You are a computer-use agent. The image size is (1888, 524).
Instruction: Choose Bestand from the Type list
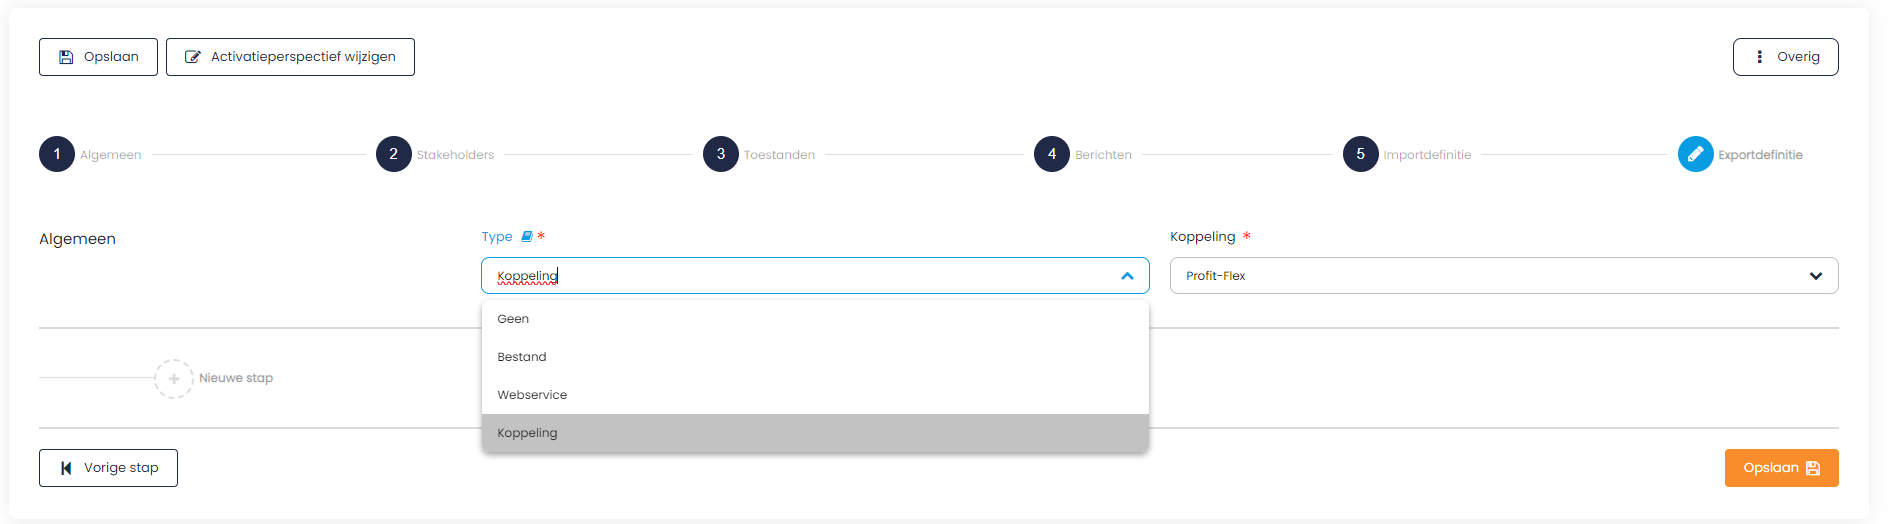coord(815,357)
